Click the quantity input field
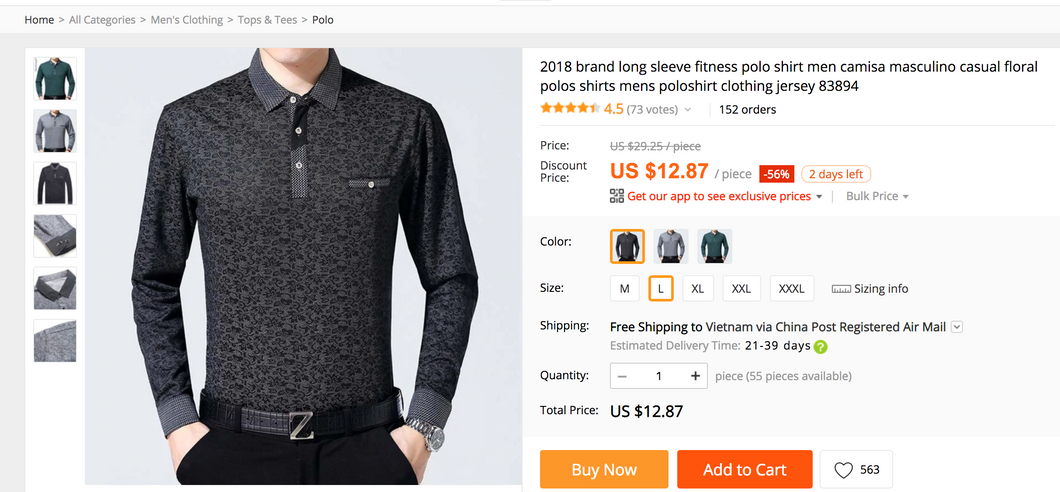The width and height of the screenshot is (1060, 492). (659, 376)
